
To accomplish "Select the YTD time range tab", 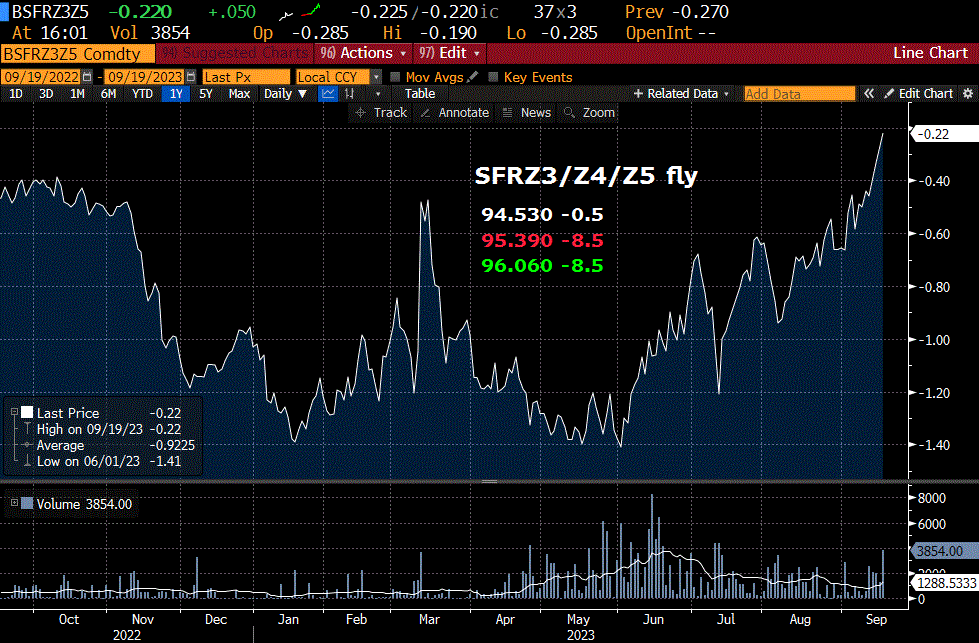I will [142, 94].
